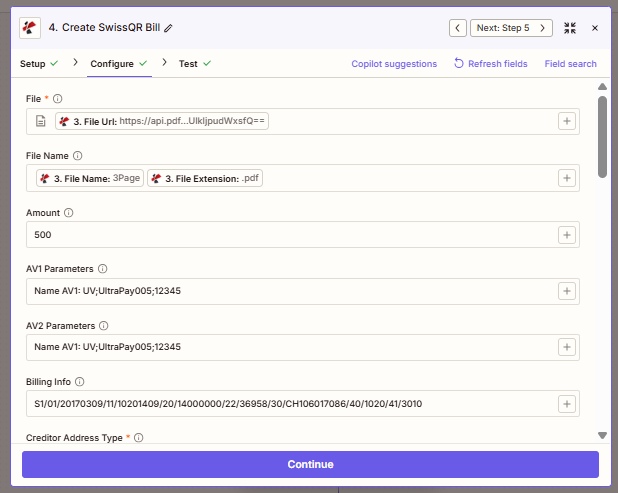This screenshot has width=618, height=493.
Task: Click the plus icon in AV1 Parameters
Action: click(x=566, y=291)
